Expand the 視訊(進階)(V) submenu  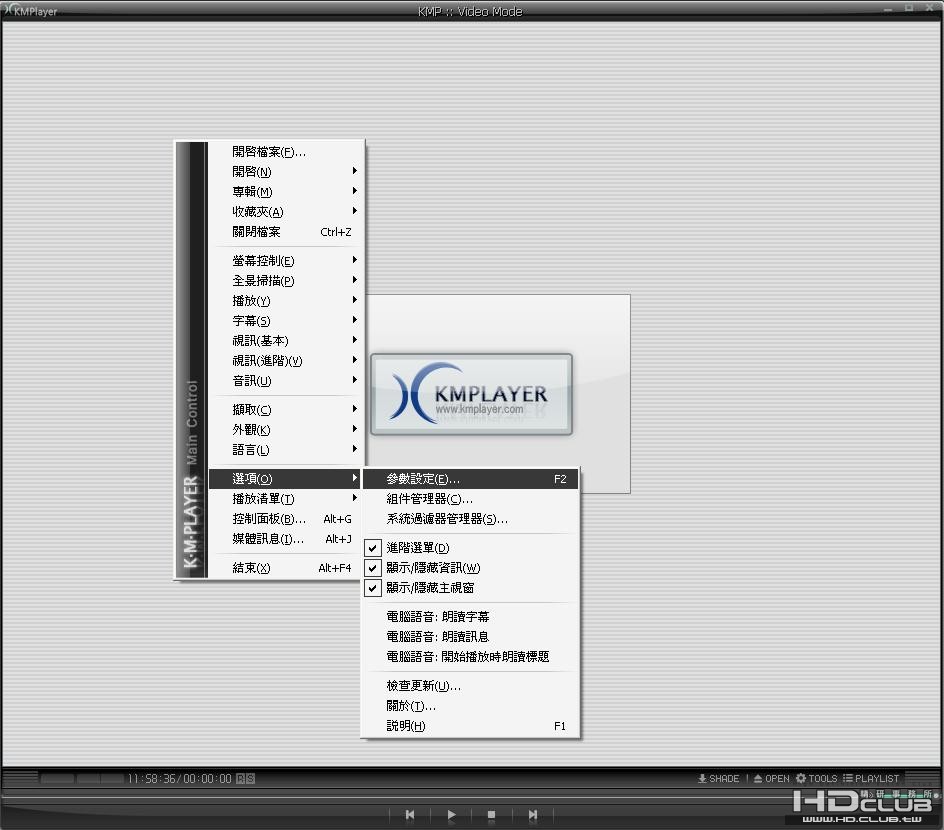[x=286, y=361]
